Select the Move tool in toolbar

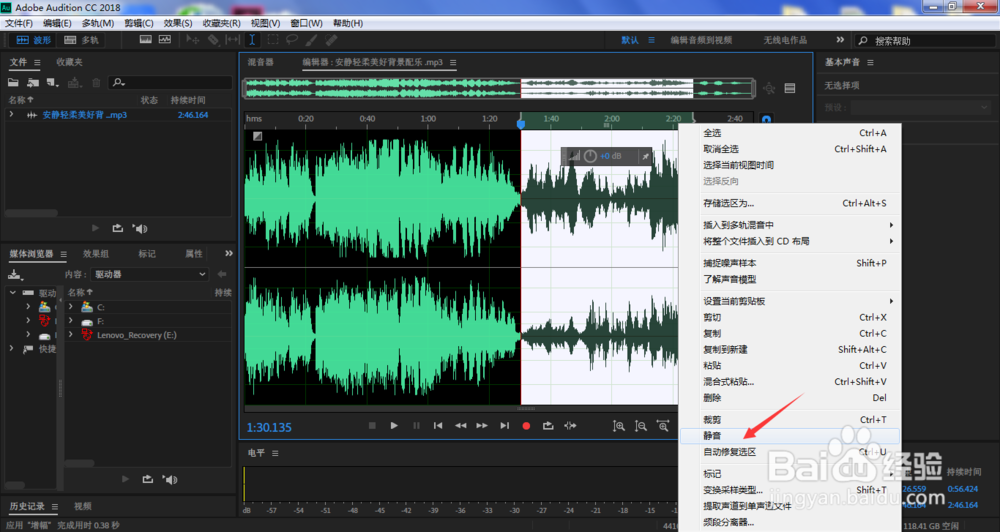[x=193, y=40]
